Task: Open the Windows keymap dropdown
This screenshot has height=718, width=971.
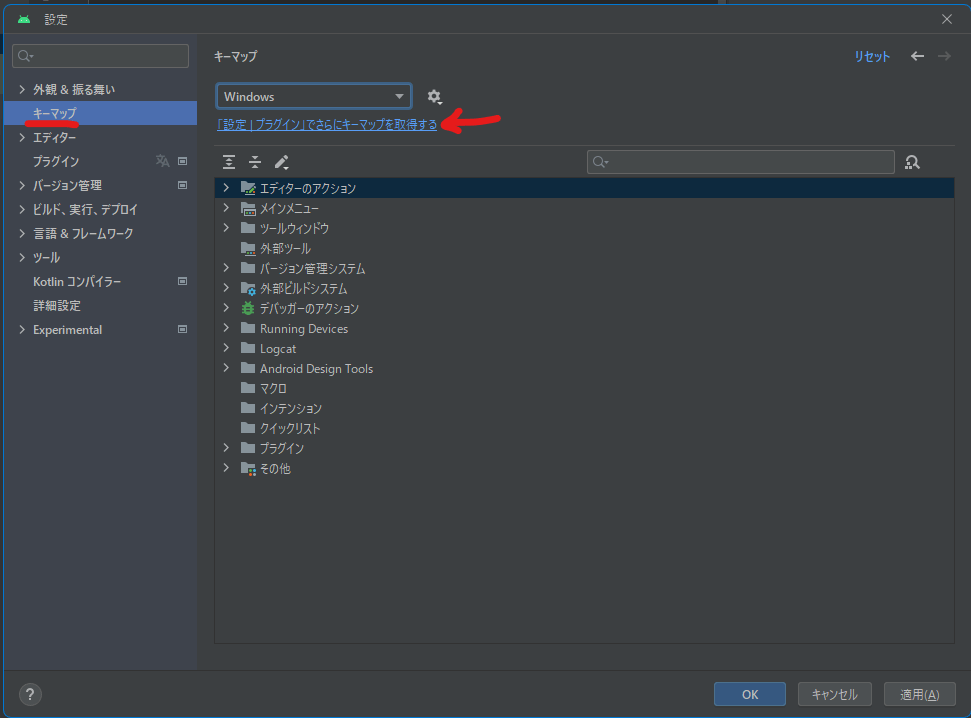Action: [313, 97]
